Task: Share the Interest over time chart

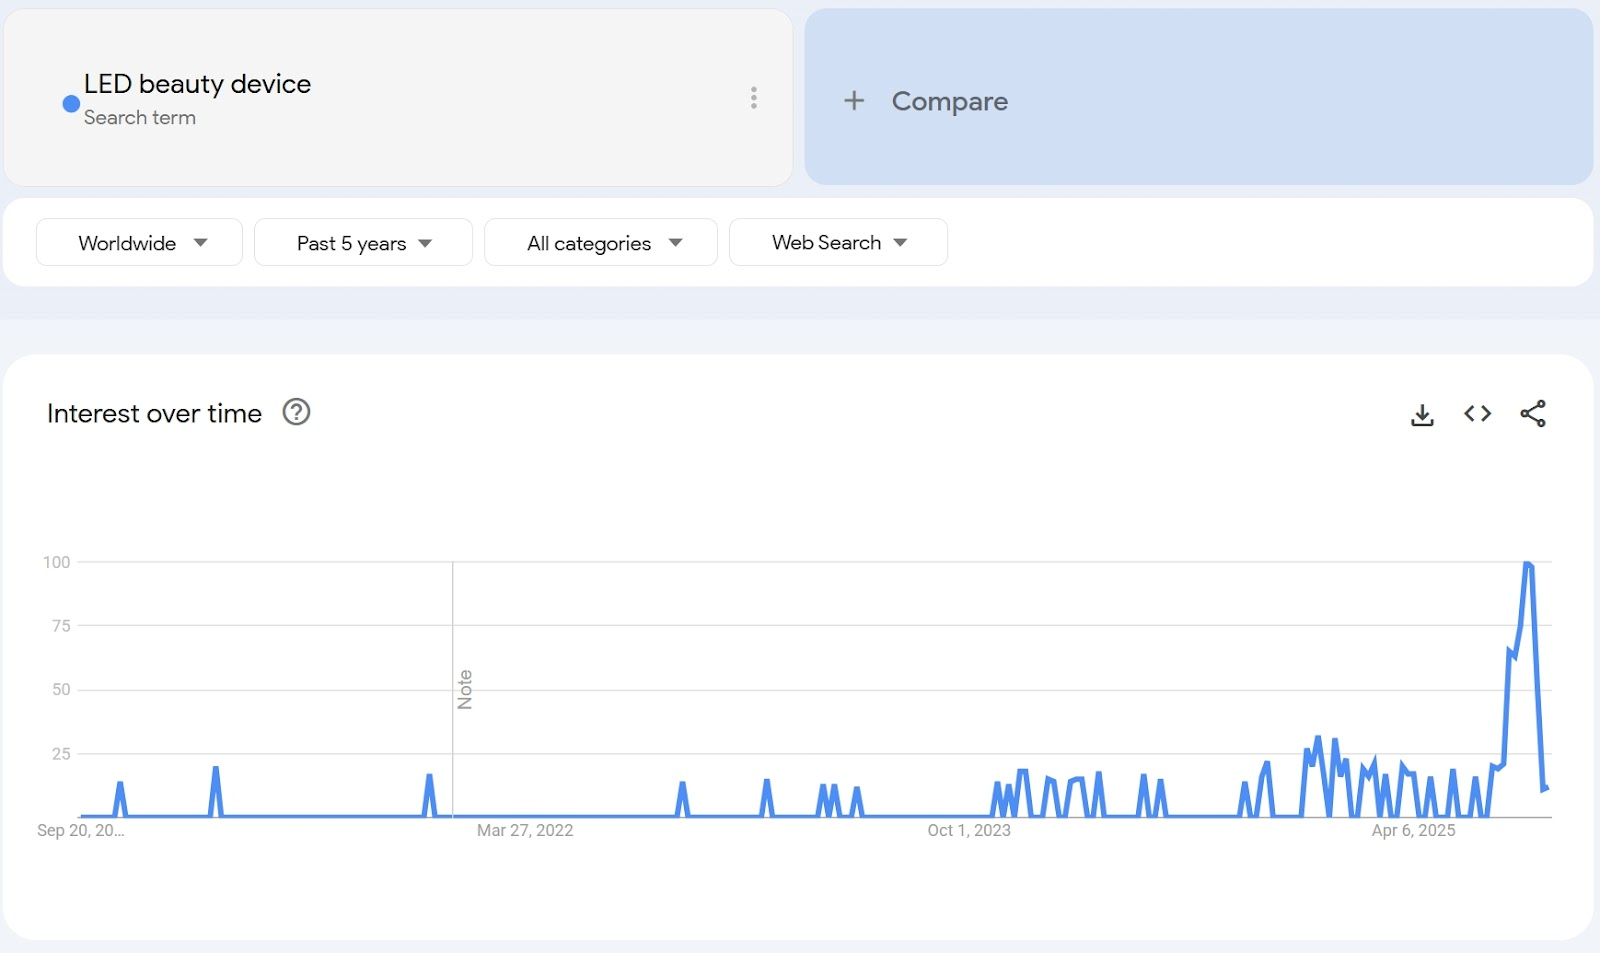Action: coord(1532,414)
